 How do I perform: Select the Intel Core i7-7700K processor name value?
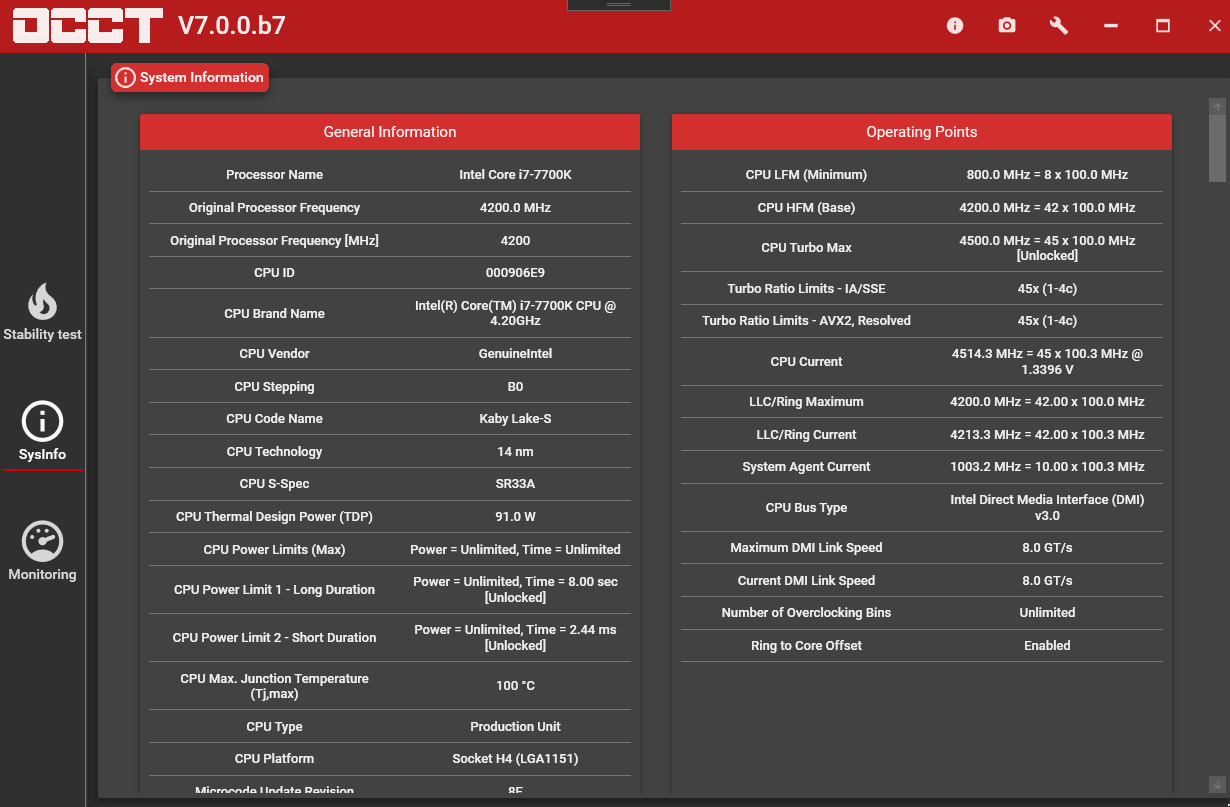(x=515, y=175)
